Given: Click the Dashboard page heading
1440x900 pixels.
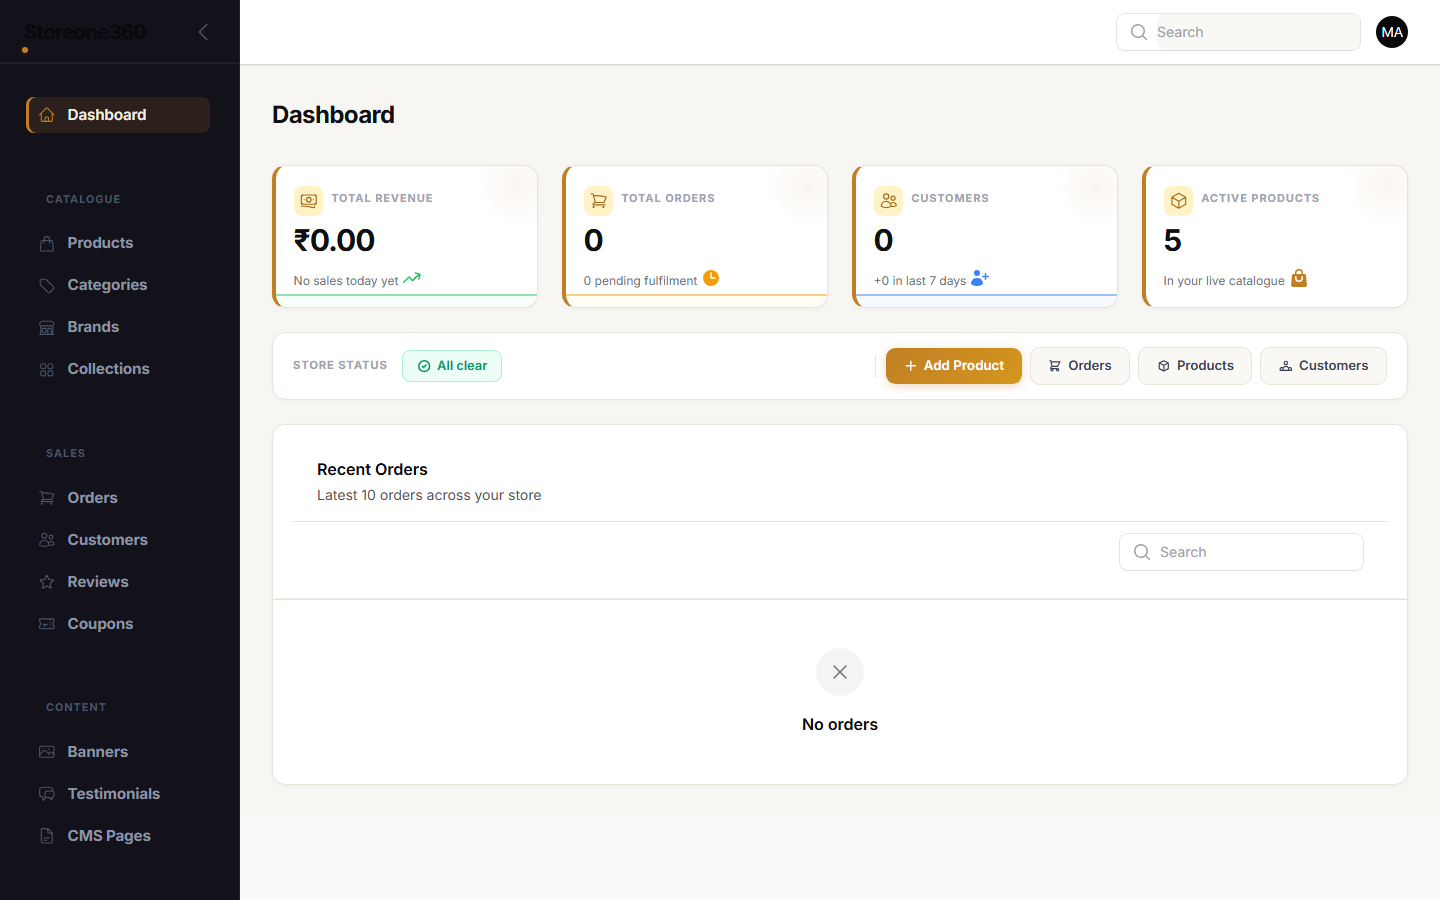Looking at the screenshot, I should [x=333, y=115].
